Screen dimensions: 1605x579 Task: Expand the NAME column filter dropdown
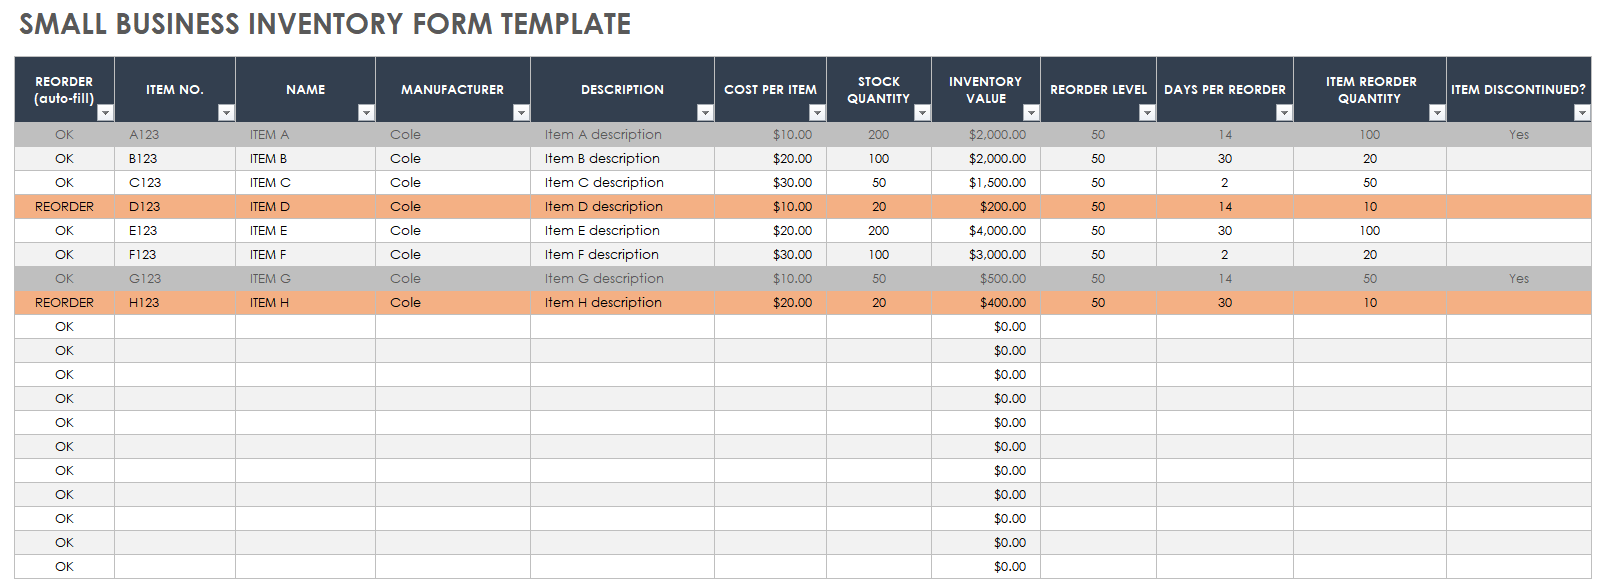[366, 113]
